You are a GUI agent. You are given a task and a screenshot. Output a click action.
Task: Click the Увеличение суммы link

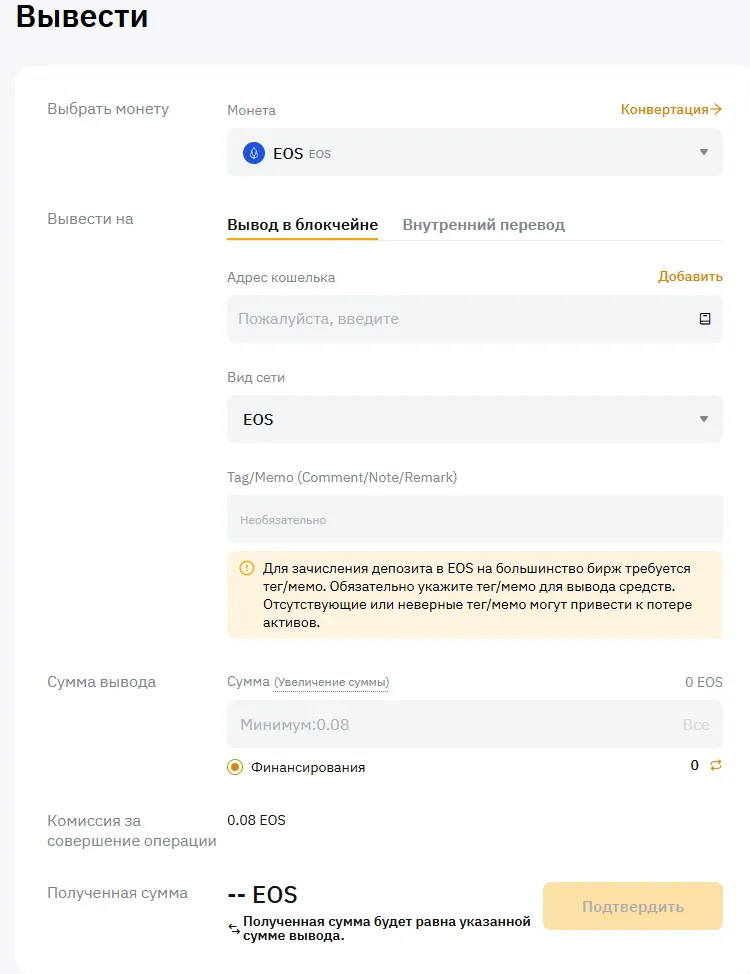(332, 683)
